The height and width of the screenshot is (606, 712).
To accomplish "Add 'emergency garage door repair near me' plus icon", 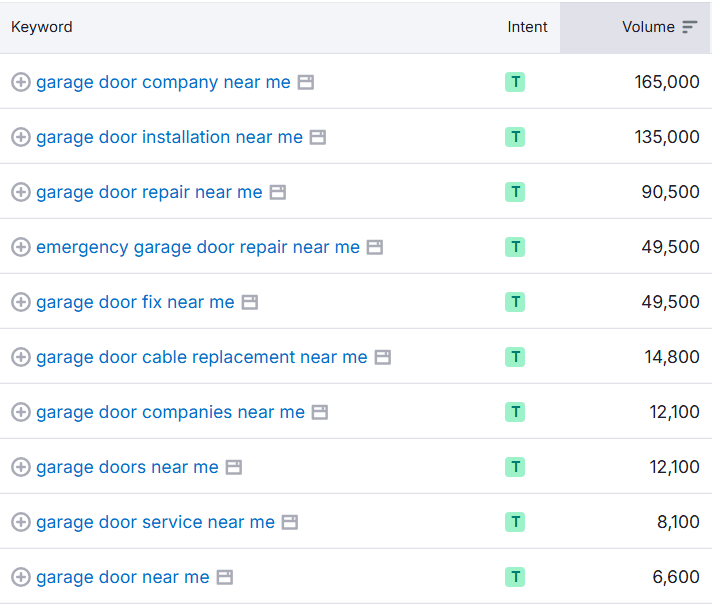I will pos(21,247).
